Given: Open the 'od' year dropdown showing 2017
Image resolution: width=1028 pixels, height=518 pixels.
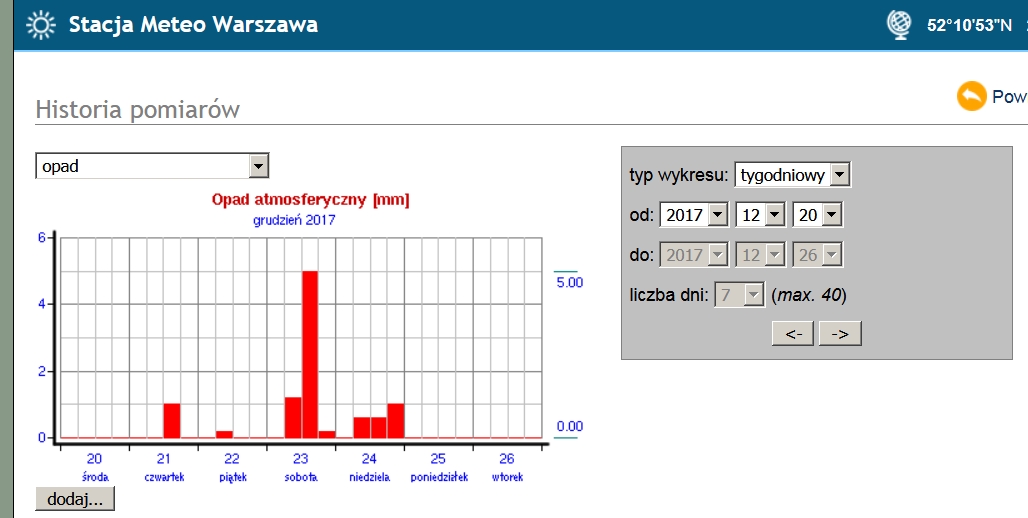Looking at the screenshot, I should tap(693, 215).
